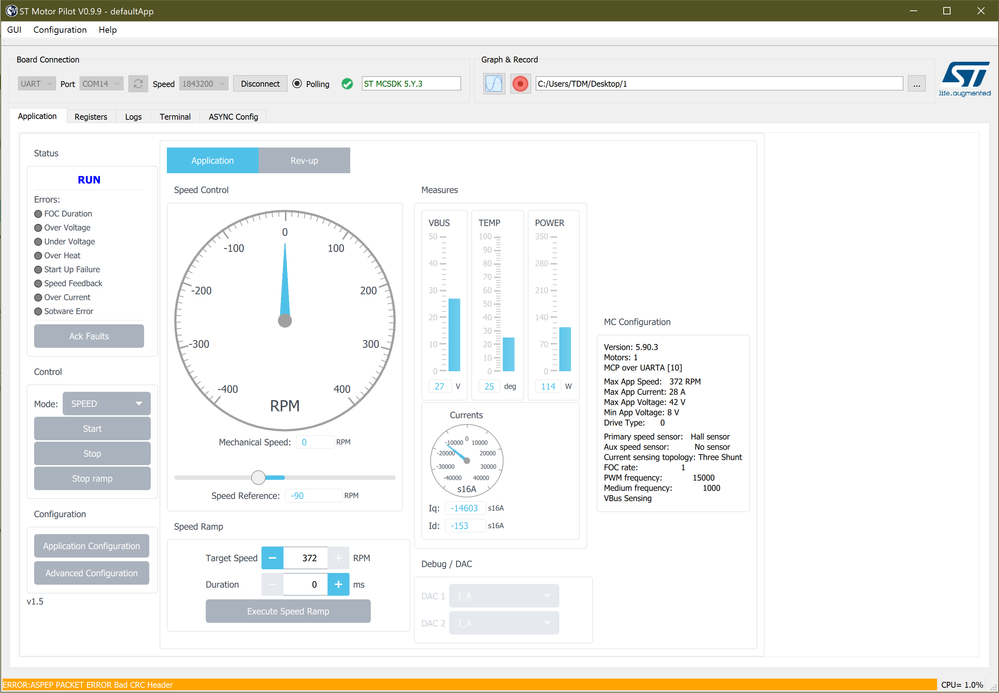Click the green connection status checkmark
Screen dimensions: 999x693
[x=347, y=84]
